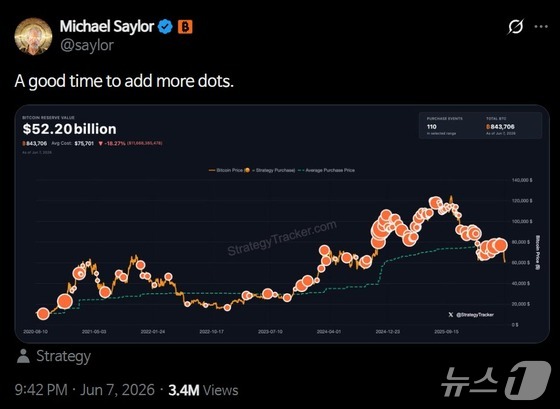This screenshot has height=409, width=560.
Task: Click the blue verified checkmark badge
Action: pos(165,27)
